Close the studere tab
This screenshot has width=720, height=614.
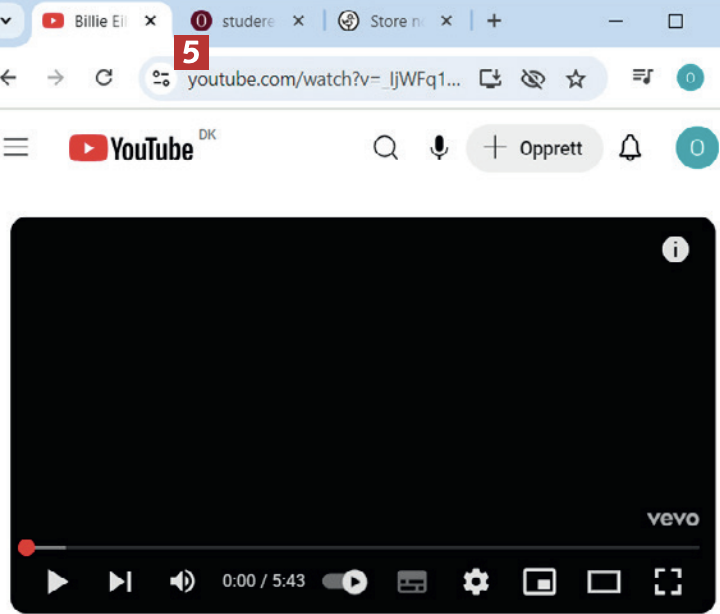point(298,21)
